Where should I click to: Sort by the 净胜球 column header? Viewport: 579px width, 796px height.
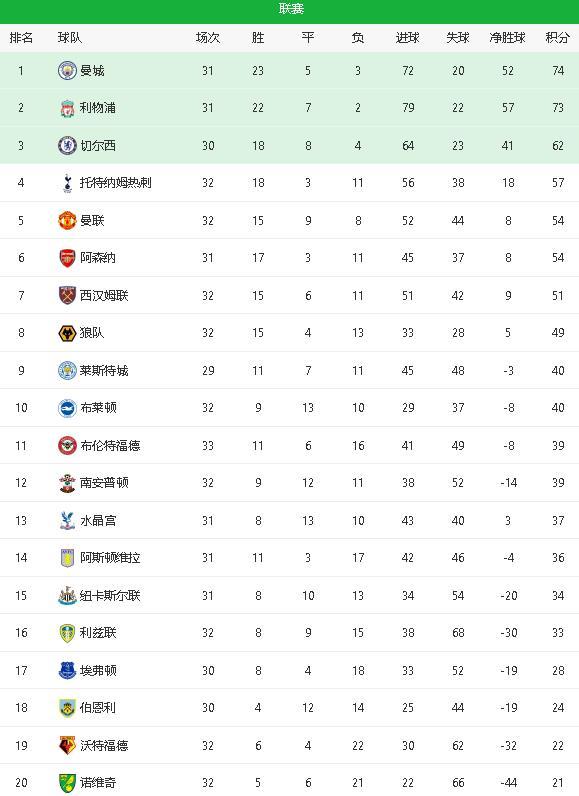(507, 38)
